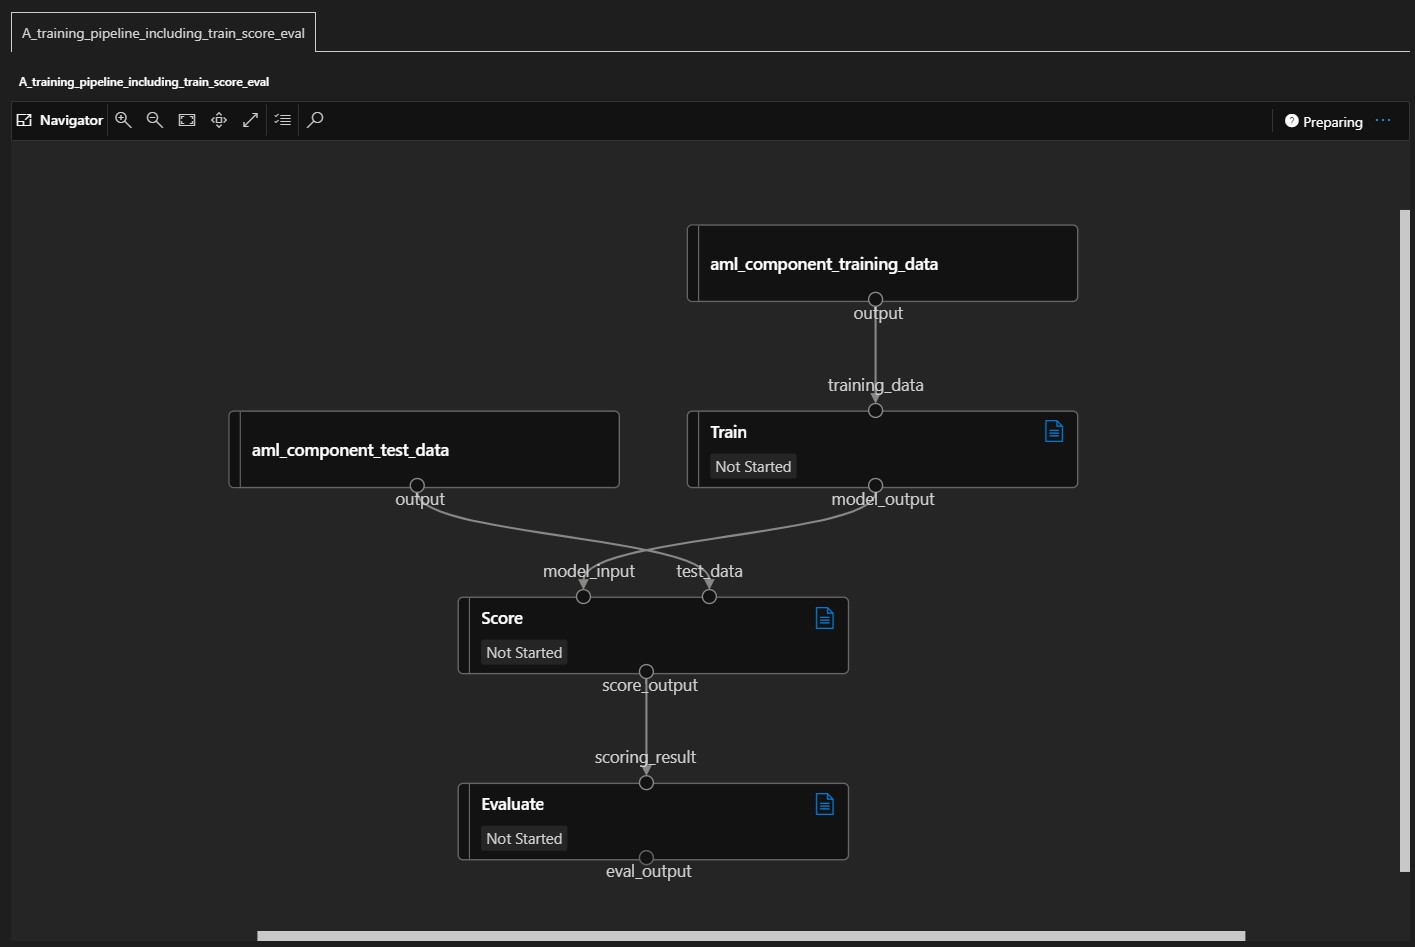
Task: Click the zoom to fit icon
Action: (x=187, y=120)
